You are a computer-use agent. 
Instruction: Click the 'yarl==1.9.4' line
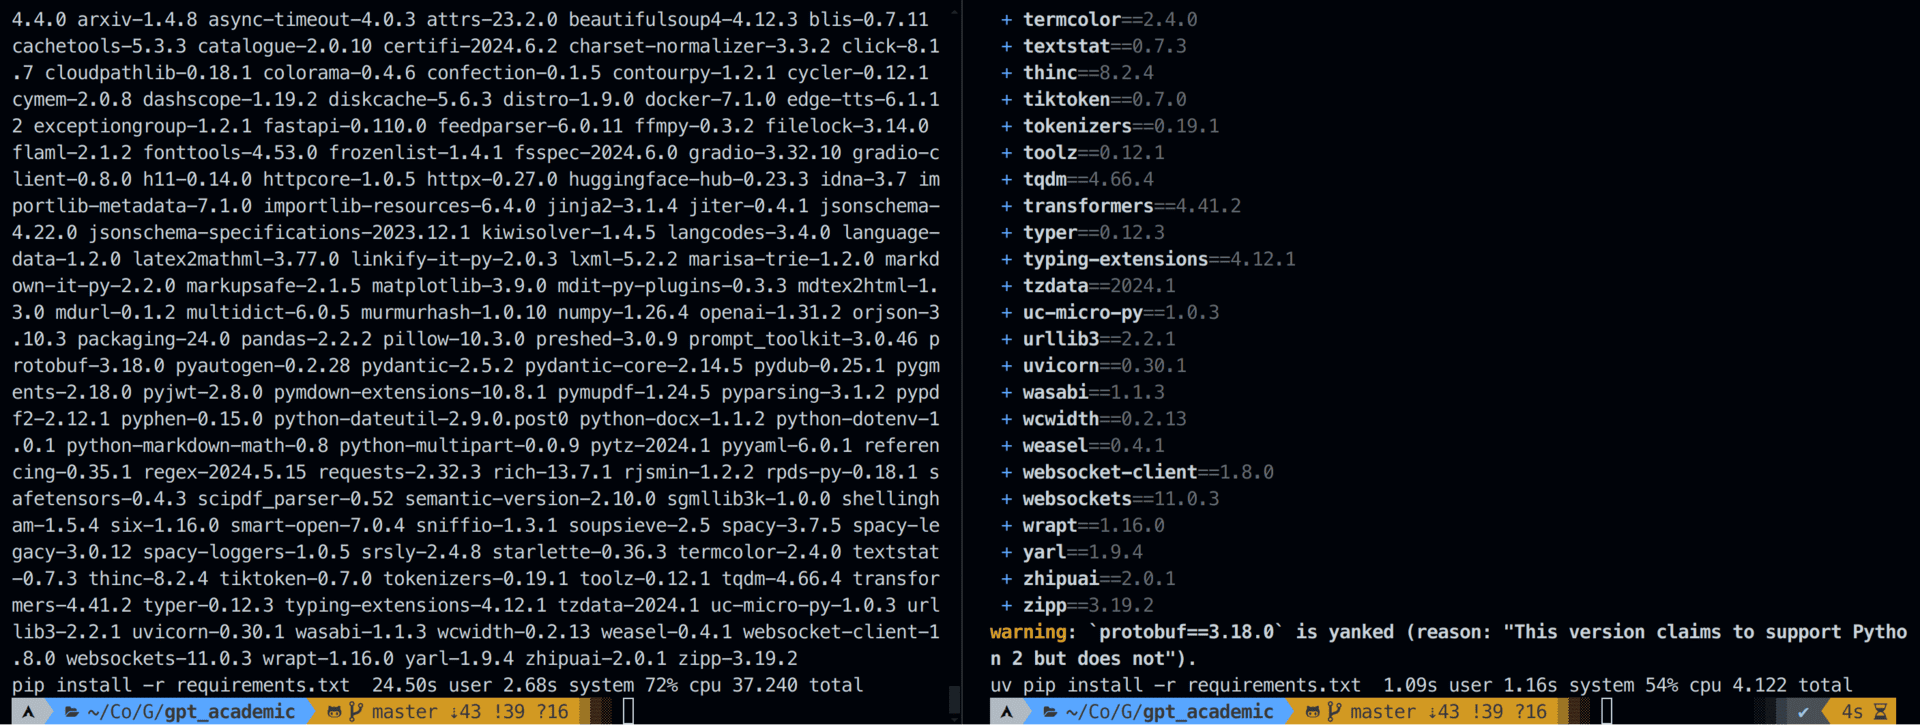[x=1072, y=552]
